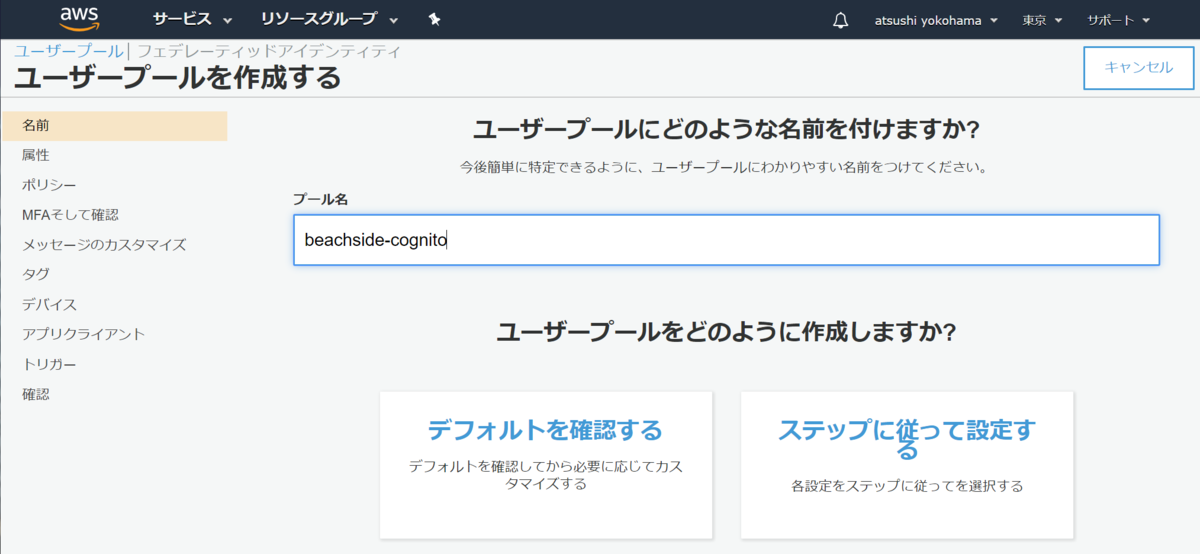Click the 各設定をステップに従ってを選択する description
This screenshot has width=1200, height=554.
(x=907, y=486)
